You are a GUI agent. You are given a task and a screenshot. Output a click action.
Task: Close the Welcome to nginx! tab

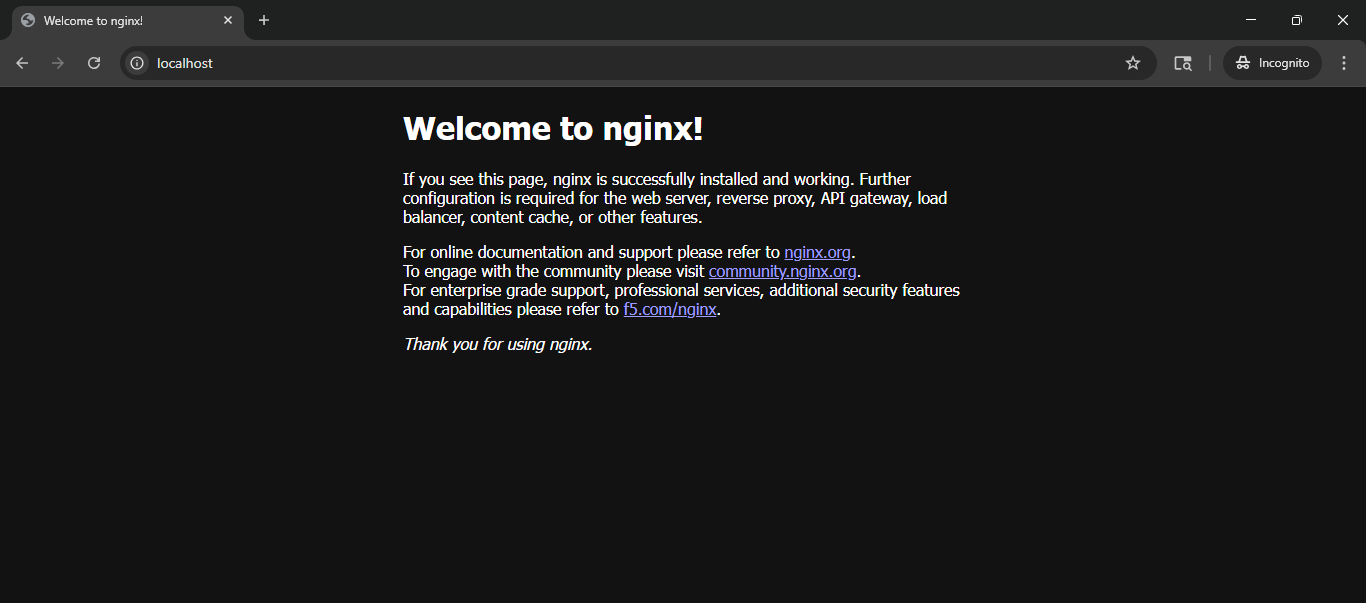tap(228, 20)
